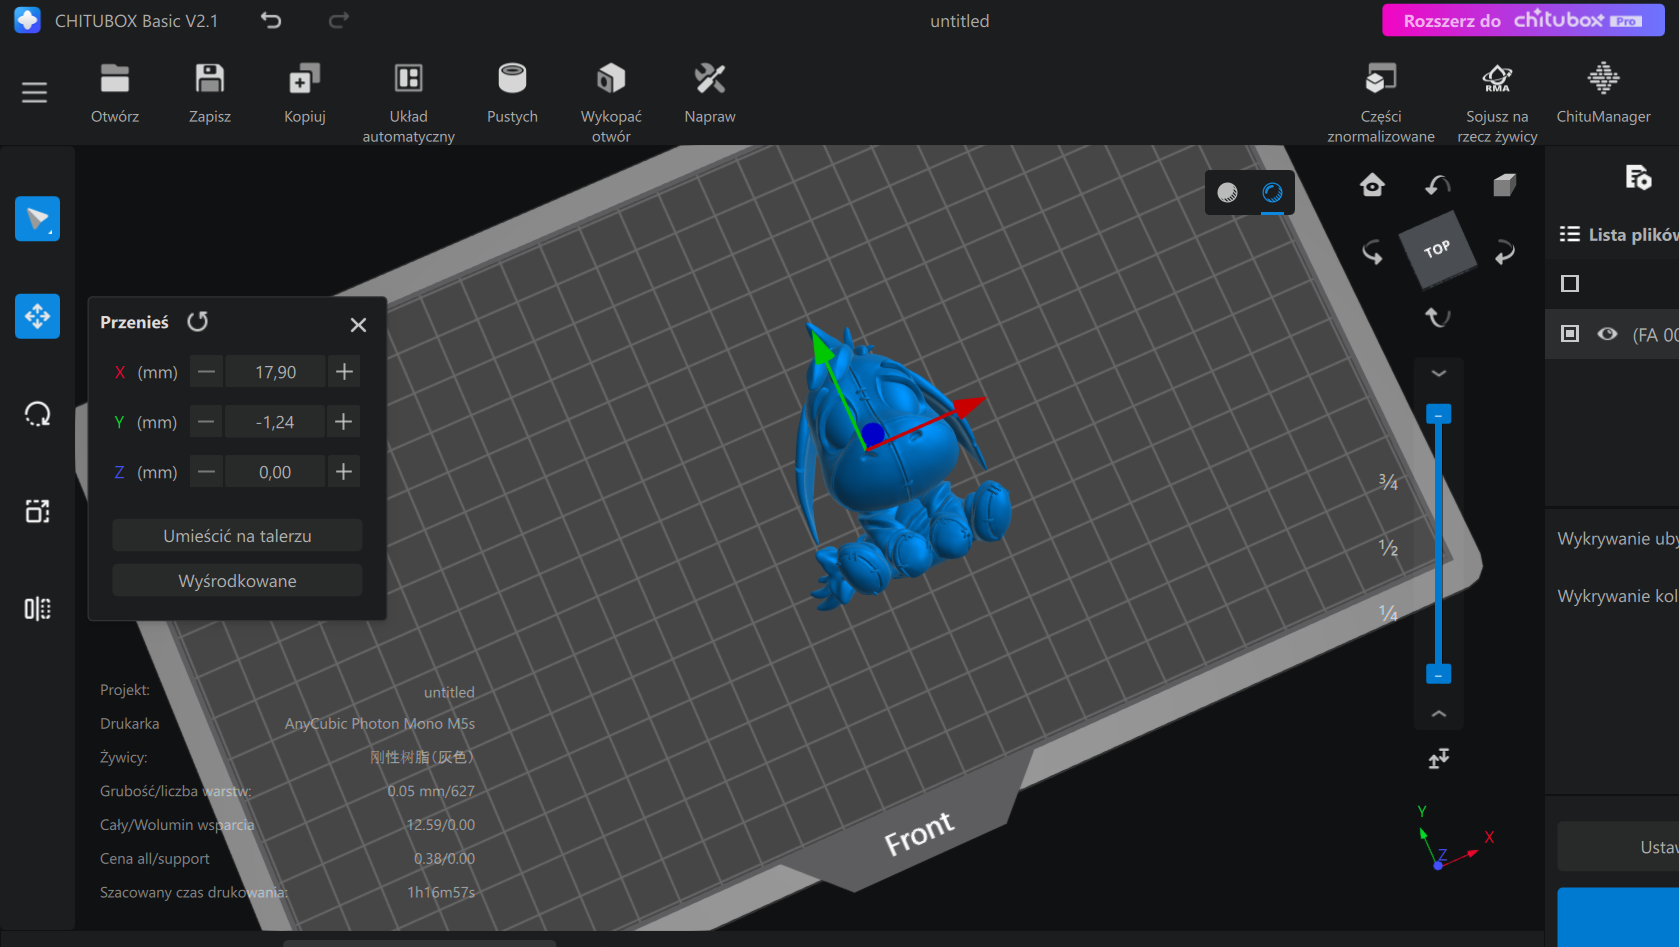Screen dimensions: 1679x947
Task: Increase the Y position value
Action: 344,422
